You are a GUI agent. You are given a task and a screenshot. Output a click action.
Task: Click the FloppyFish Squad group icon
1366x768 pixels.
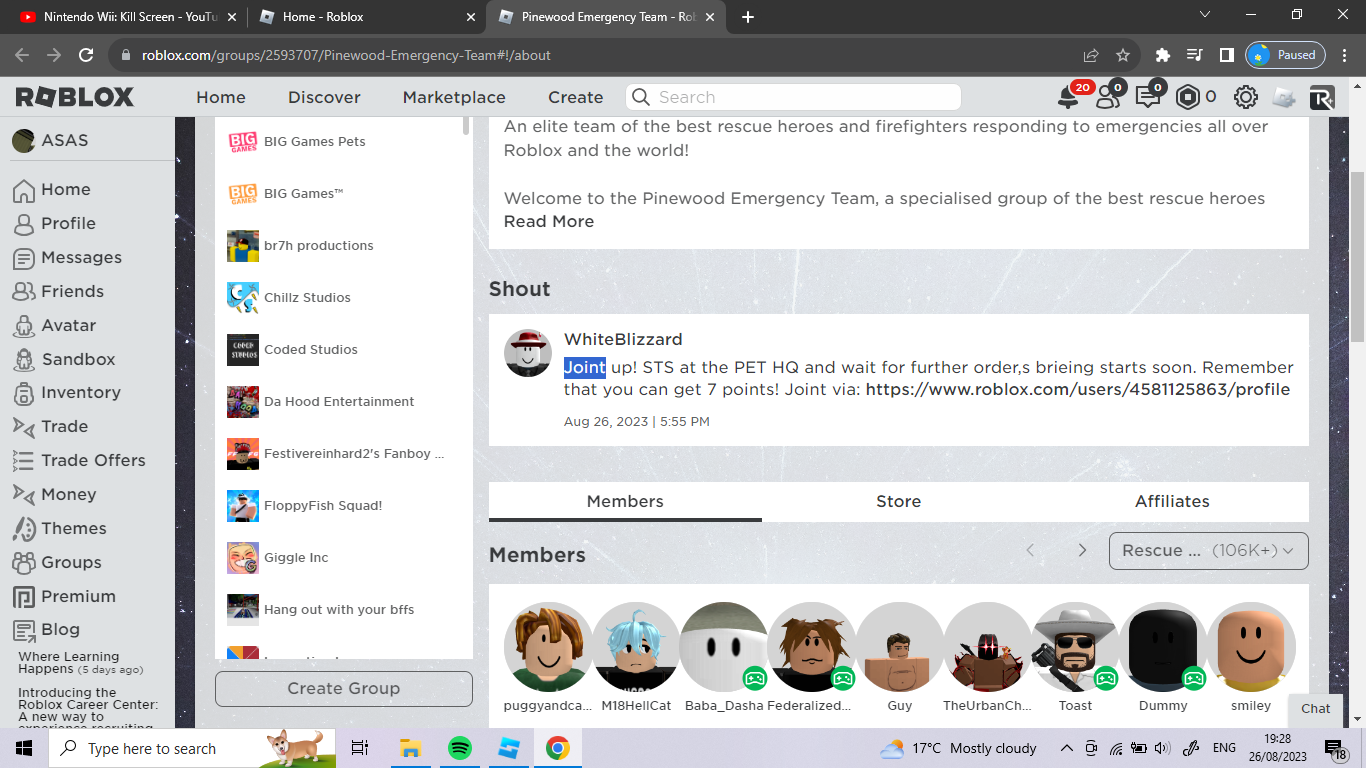pos(243,505)
